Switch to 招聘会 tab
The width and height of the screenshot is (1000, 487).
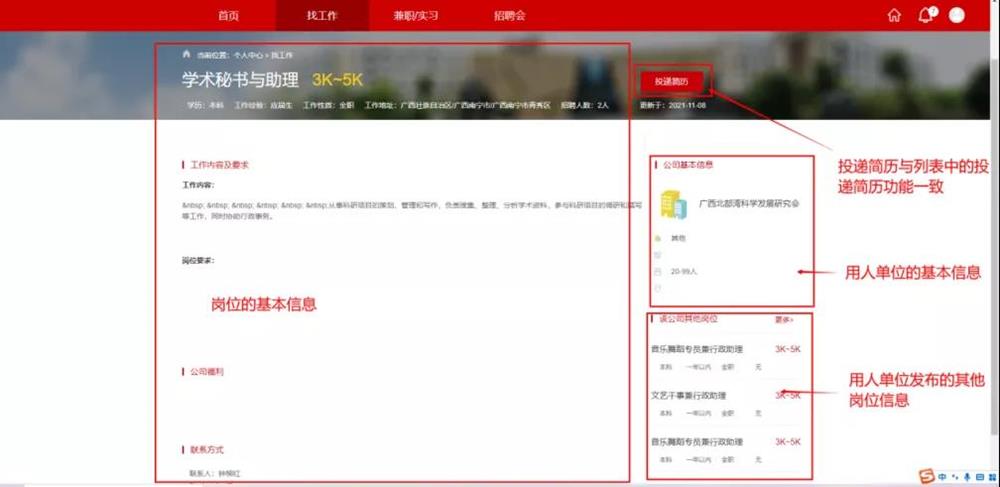[x=509, y=16]
